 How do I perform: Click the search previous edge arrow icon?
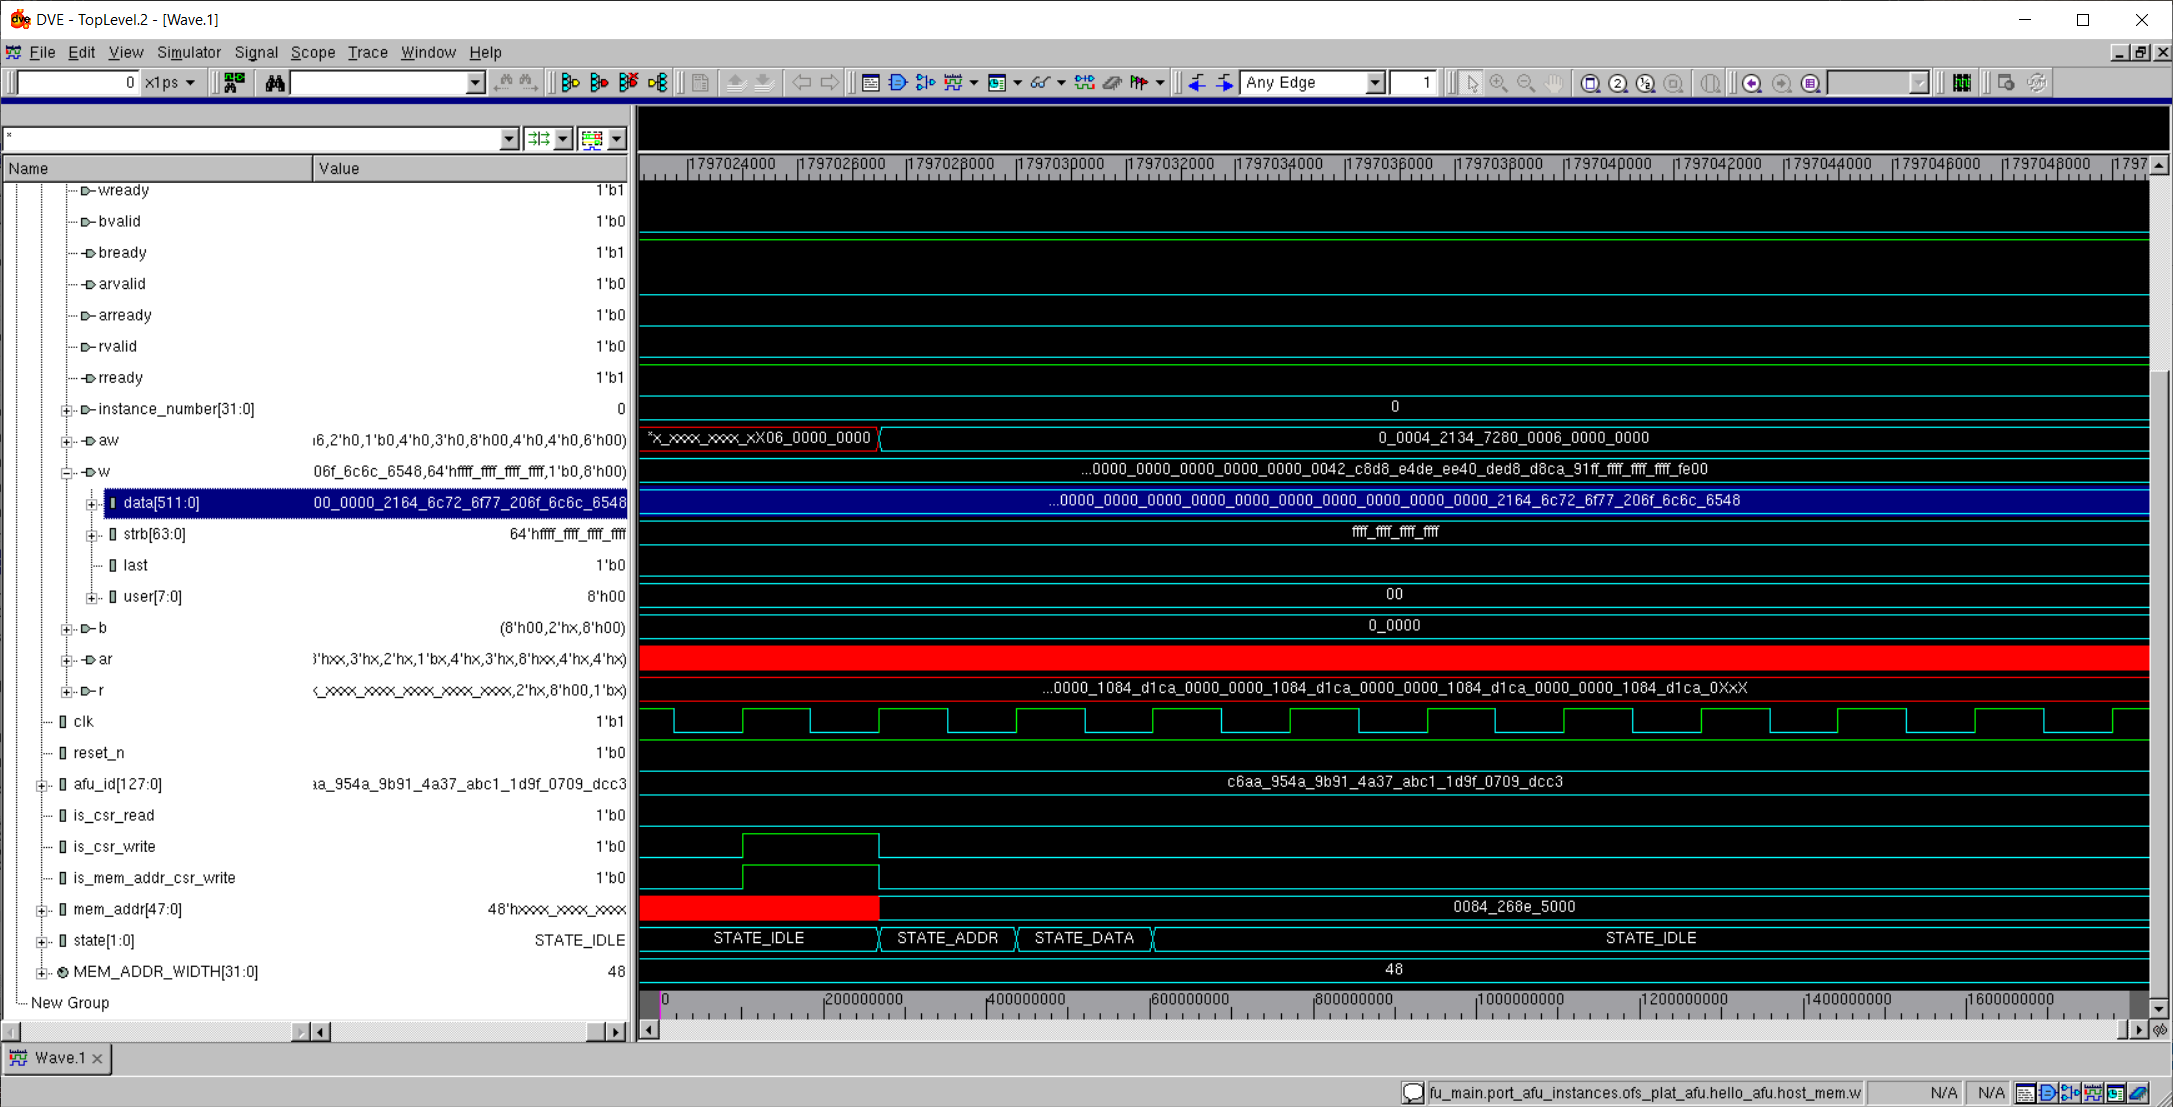[x=1197, y=83]
